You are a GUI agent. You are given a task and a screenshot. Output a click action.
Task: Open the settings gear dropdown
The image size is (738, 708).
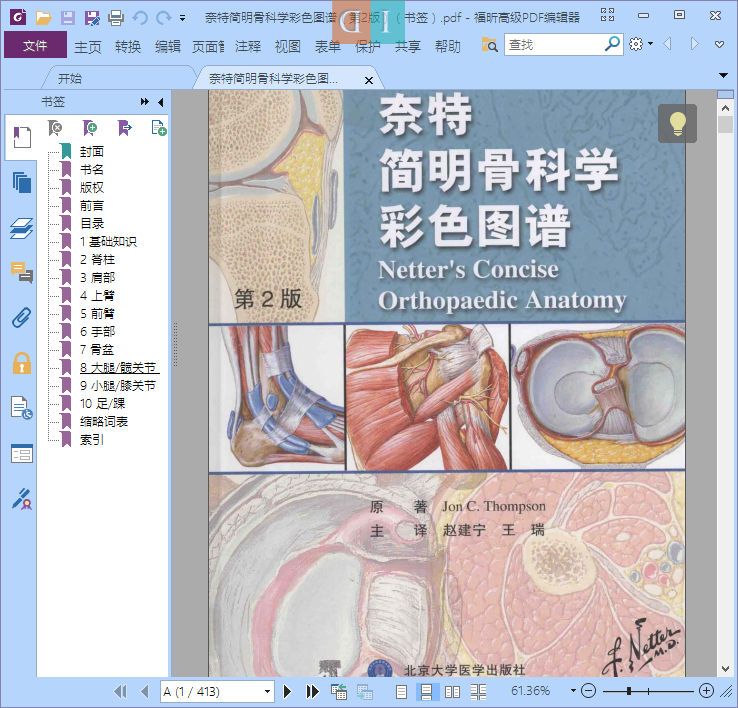click(641, 44)
